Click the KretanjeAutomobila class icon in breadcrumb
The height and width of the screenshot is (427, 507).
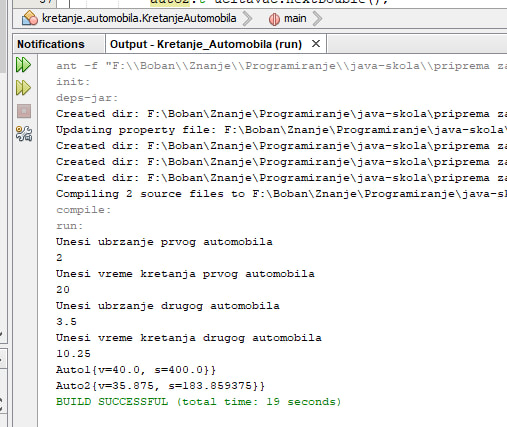[x=30, y=18]
